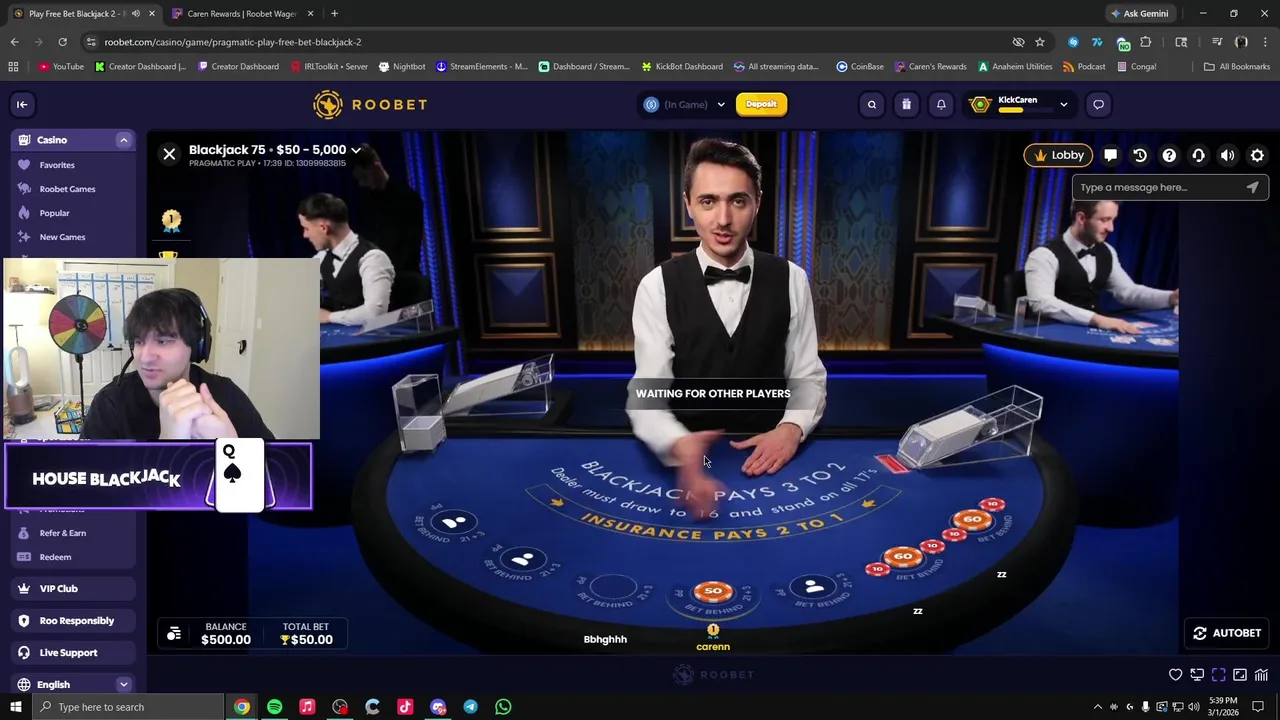Screen dimensions: 1280x720
Task: Collapse the Casino sidebar section
Action: (124, 140)
